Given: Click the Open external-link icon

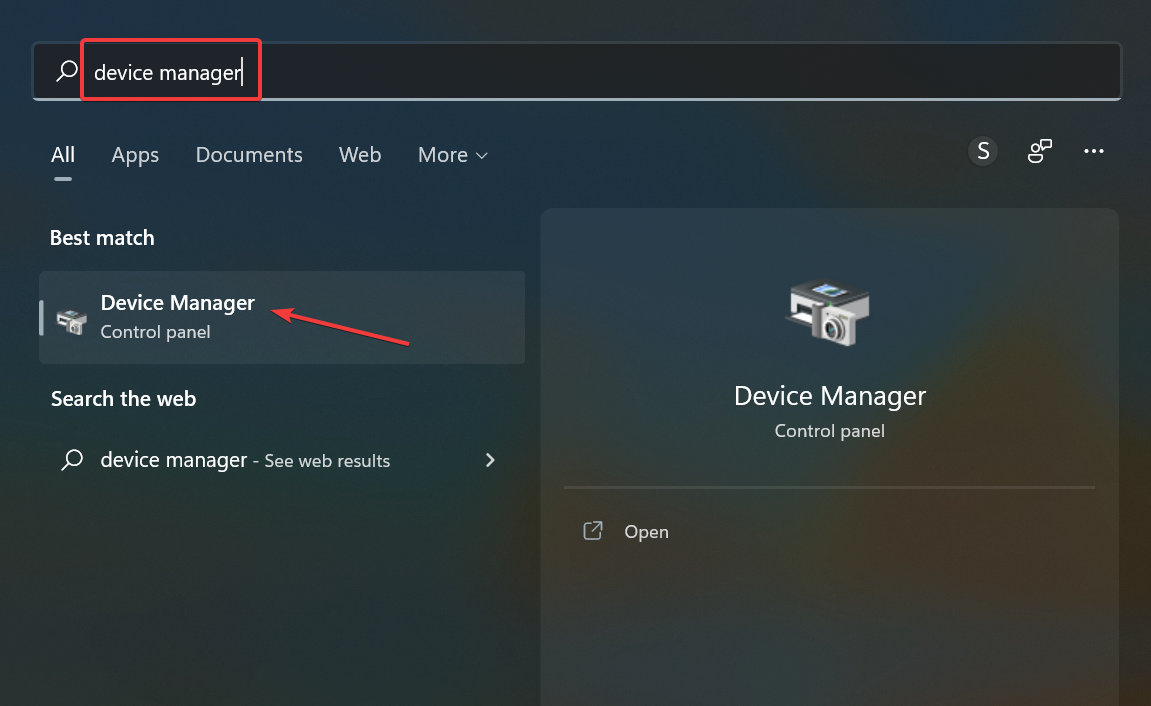Looking at the screenshot, I should tap(592, 531).
